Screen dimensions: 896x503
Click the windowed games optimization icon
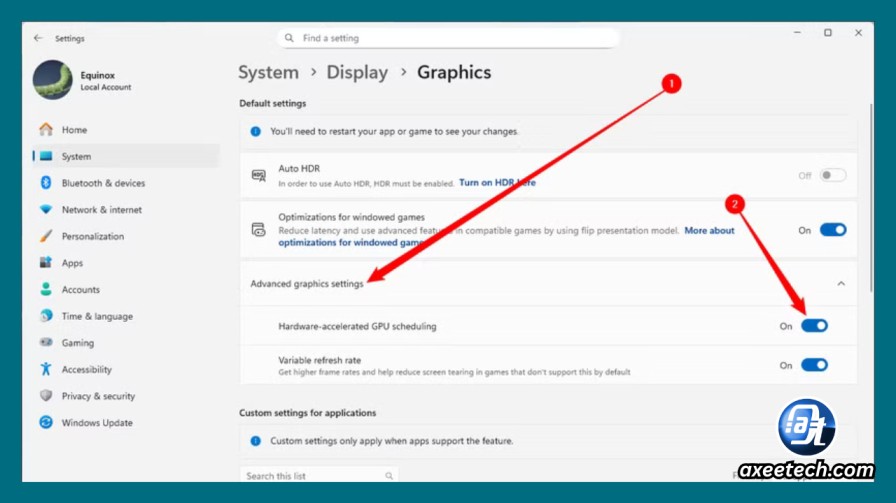click(259, 230)
